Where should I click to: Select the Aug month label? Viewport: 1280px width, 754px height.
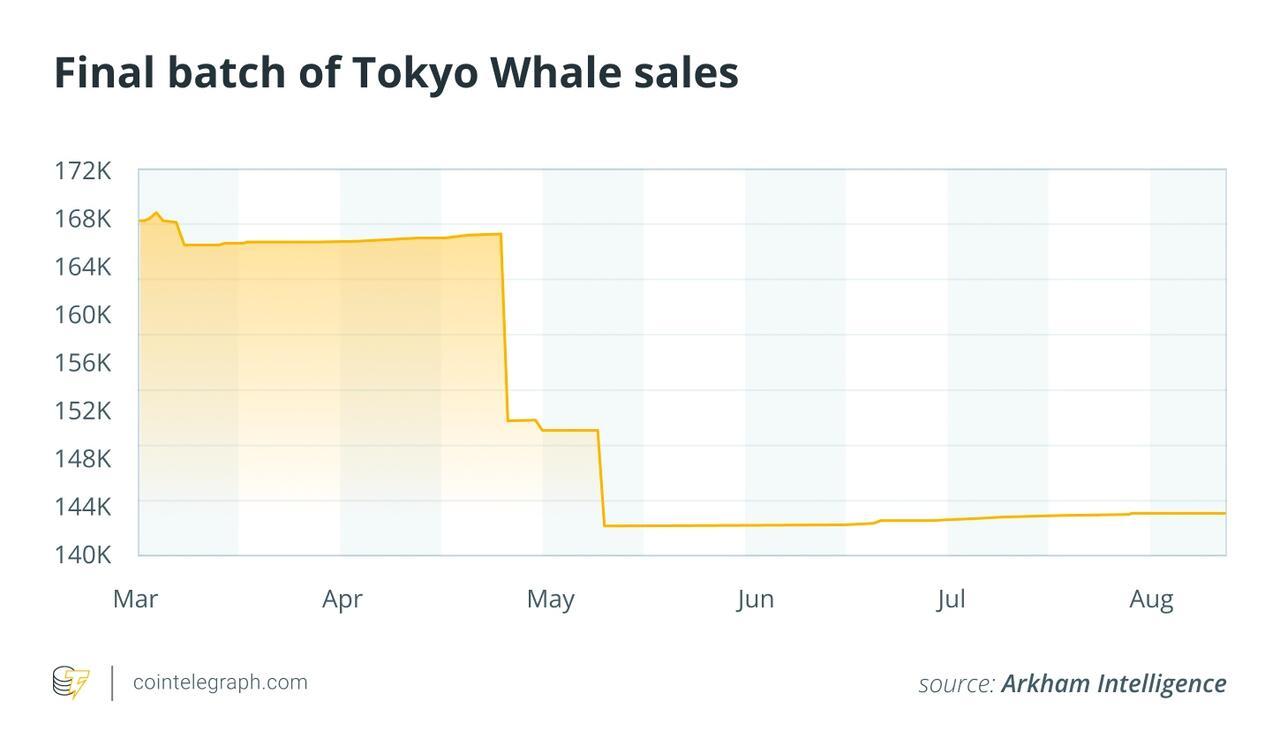1151,599
